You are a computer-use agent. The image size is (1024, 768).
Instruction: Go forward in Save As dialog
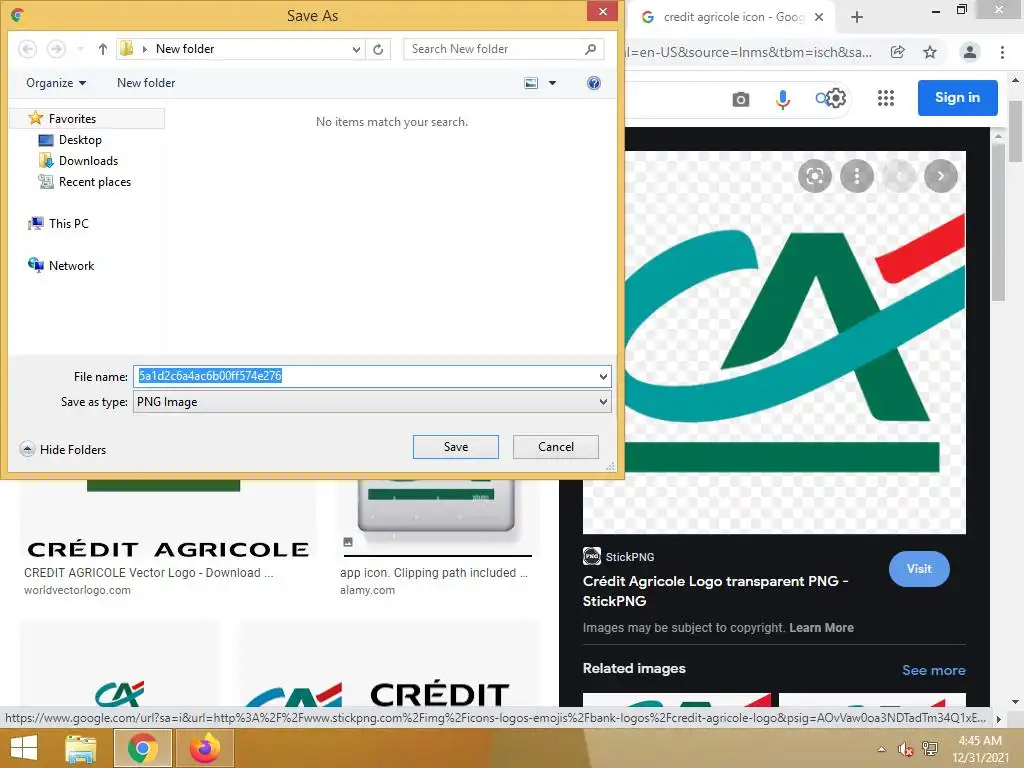pyautogui.click(x=57, y=49)
